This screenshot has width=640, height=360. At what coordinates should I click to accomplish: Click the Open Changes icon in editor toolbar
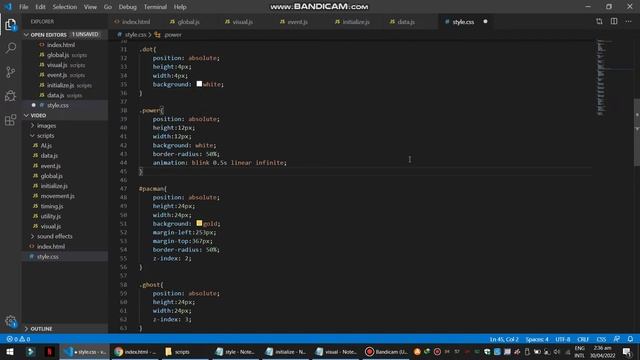coord(599,21)
